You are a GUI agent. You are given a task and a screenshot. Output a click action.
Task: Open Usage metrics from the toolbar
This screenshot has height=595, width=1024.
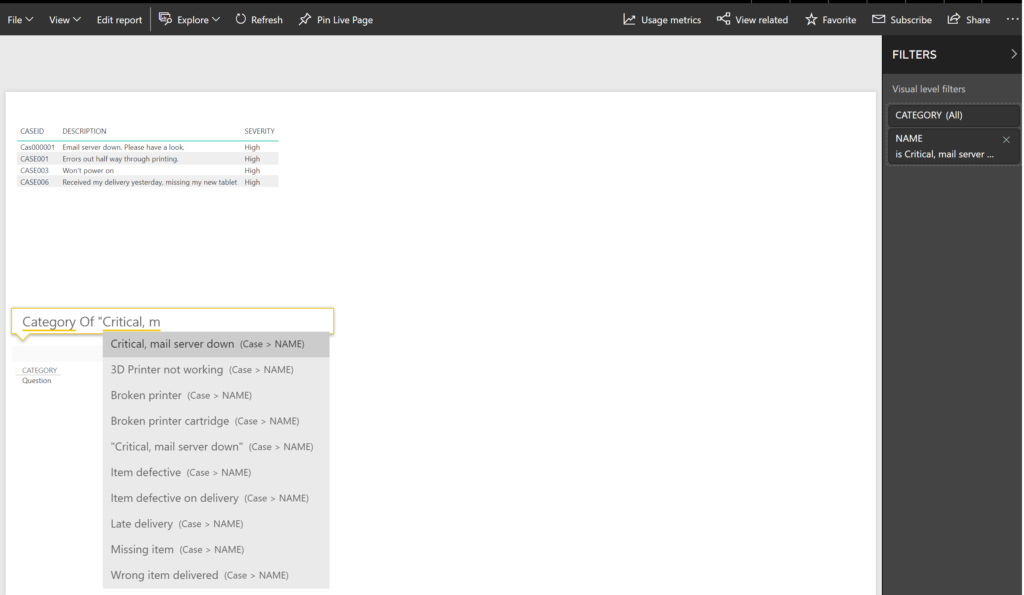click(x=628, y=19)
